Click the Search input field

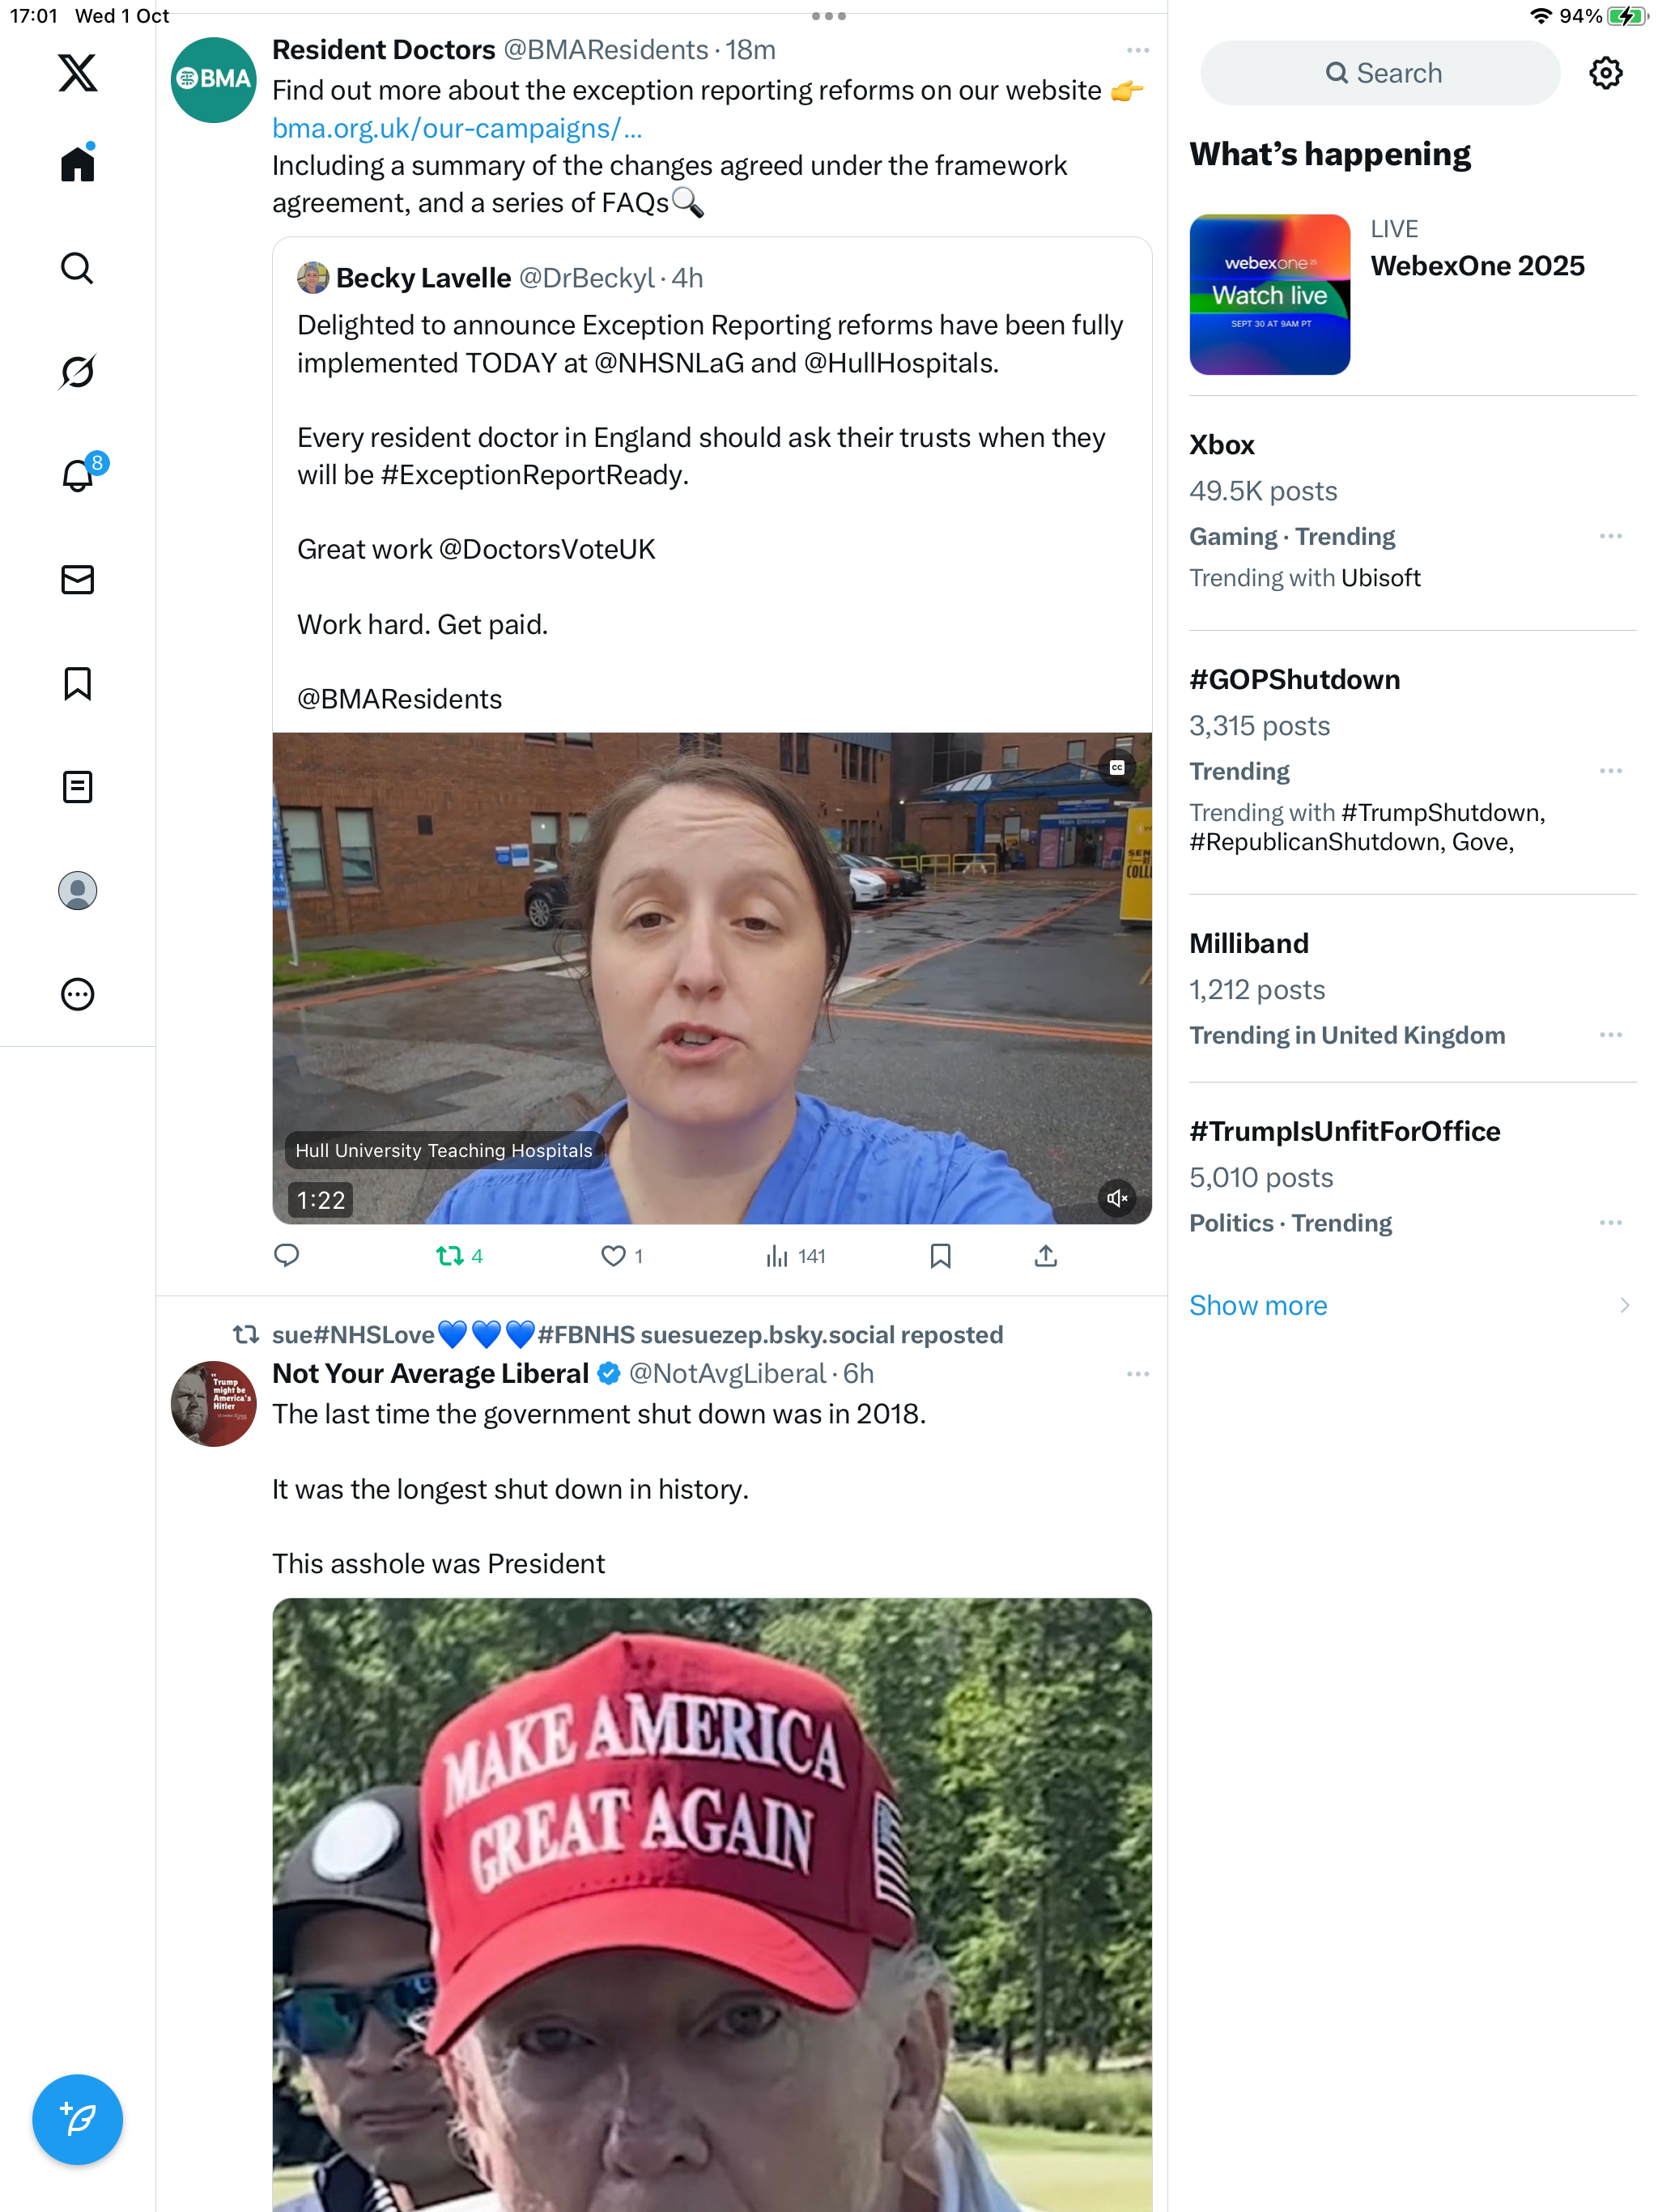pyautogui.click(x=1379, y=73)
